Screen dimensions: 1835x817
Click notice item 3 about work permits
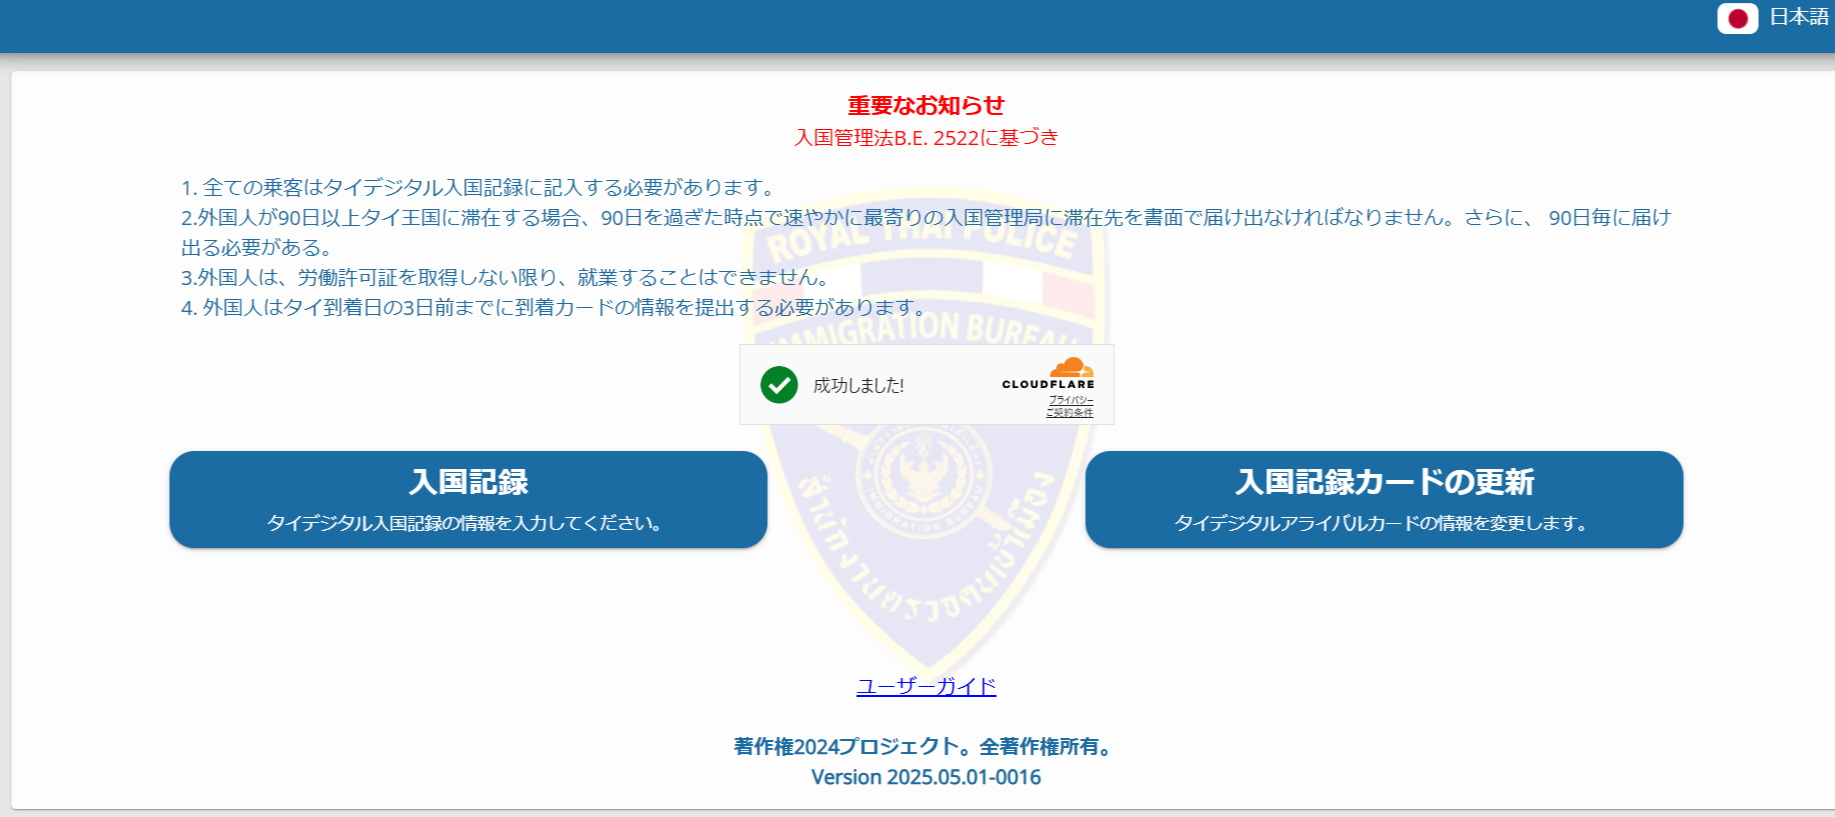pyautogui.click(x=505, y=277)
